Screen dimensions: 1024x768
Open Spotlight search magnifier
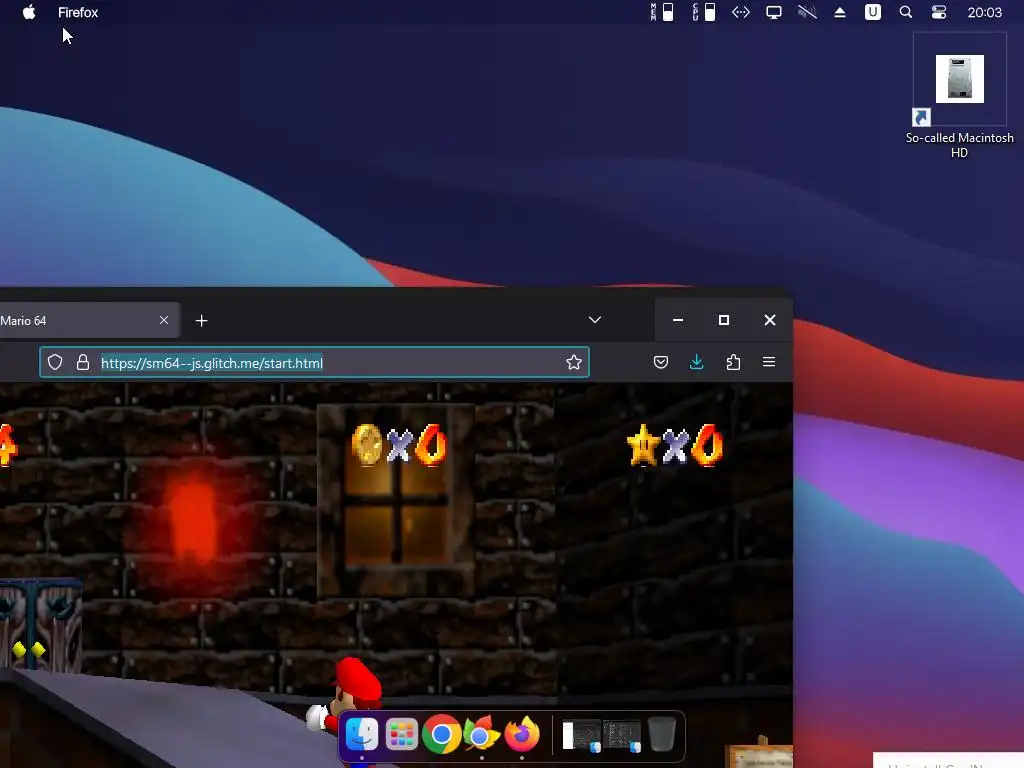(906, 12)
